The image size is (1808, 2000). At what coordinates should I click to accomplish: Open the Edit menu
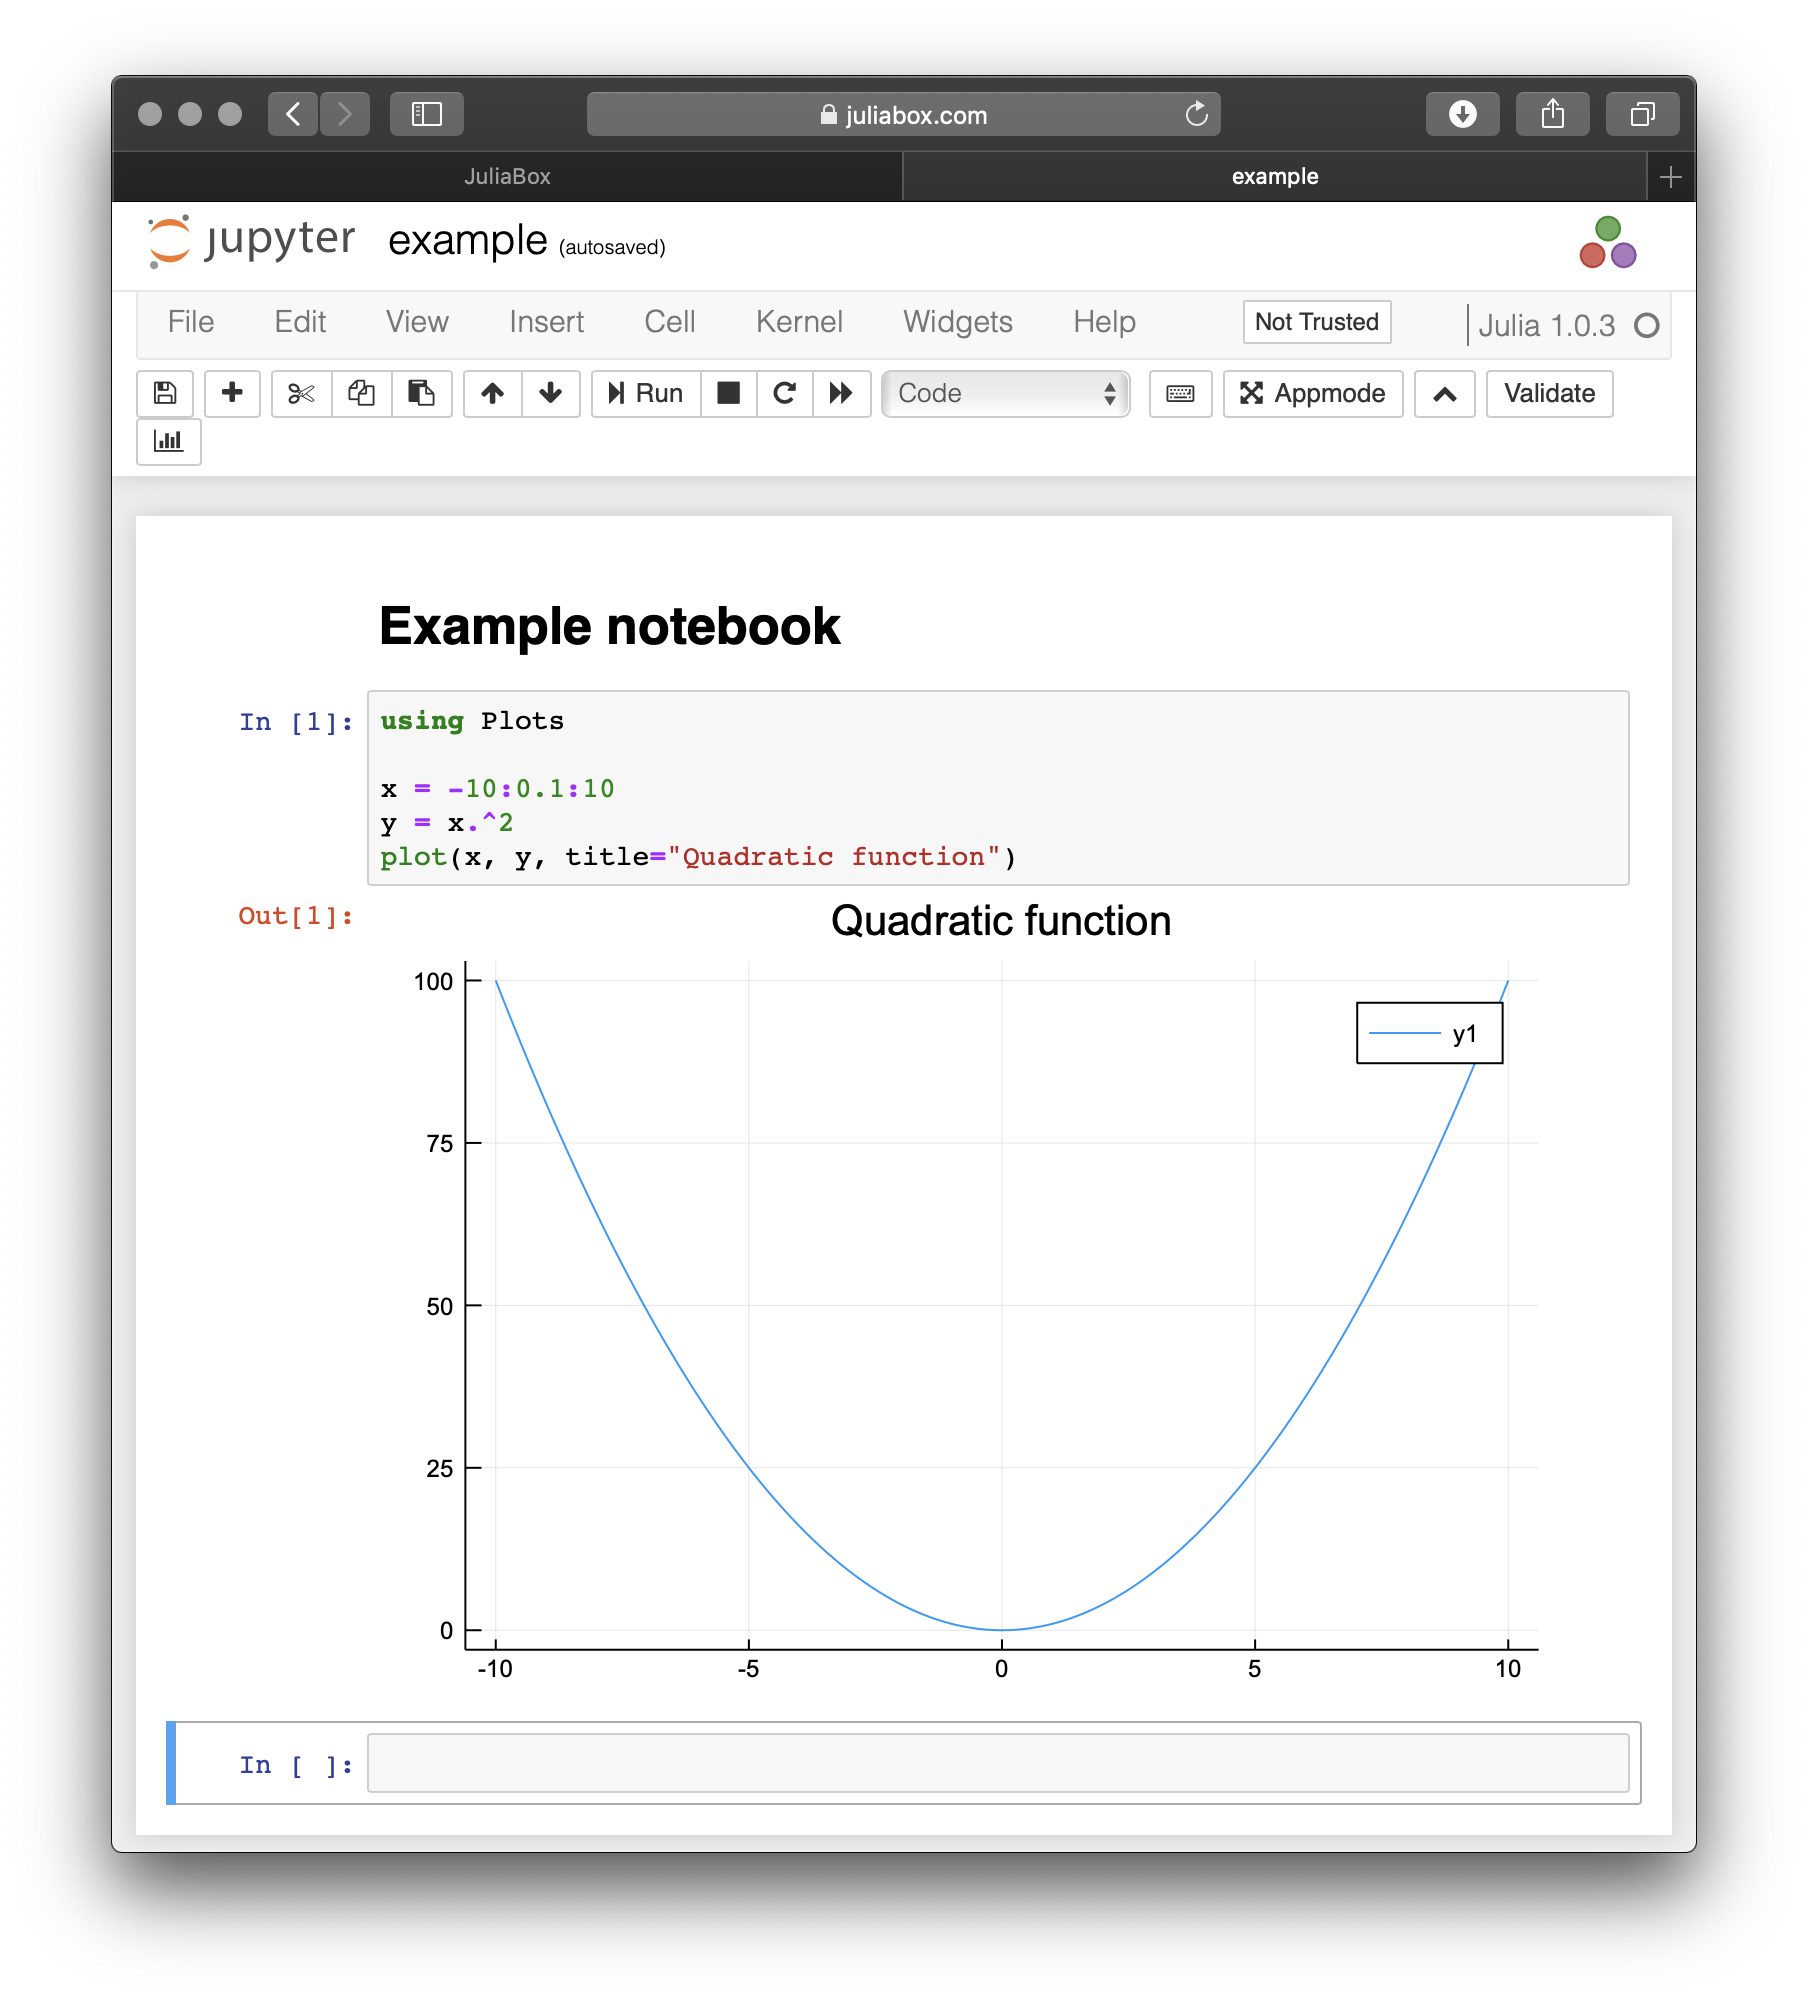coord(300,322)
